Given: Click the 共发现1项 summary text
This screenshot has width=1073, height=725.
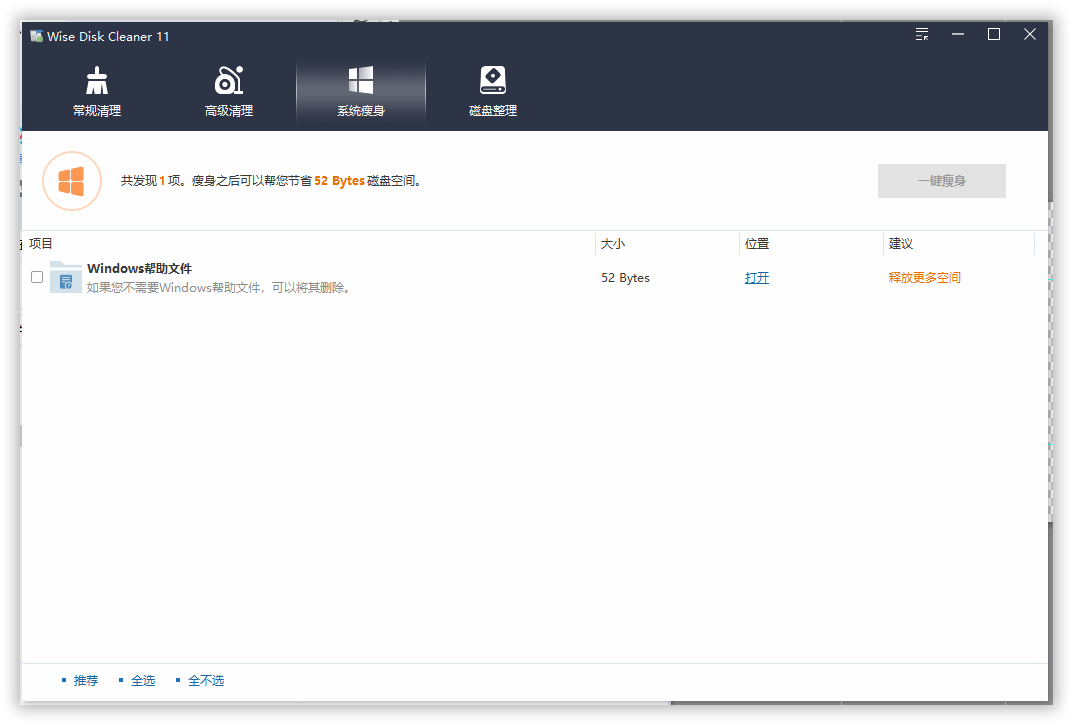Looking at the screenshot, I should (x=271, y=181).
